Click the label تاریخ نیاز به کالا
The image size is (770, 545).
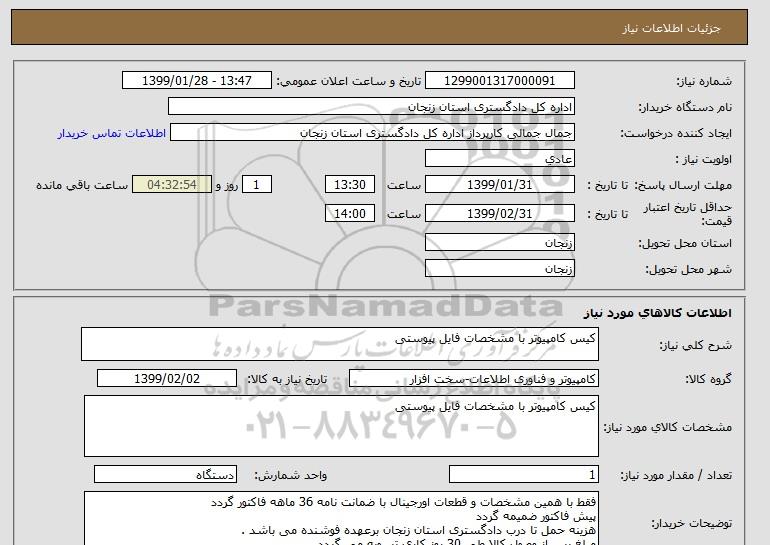[287, 379]
